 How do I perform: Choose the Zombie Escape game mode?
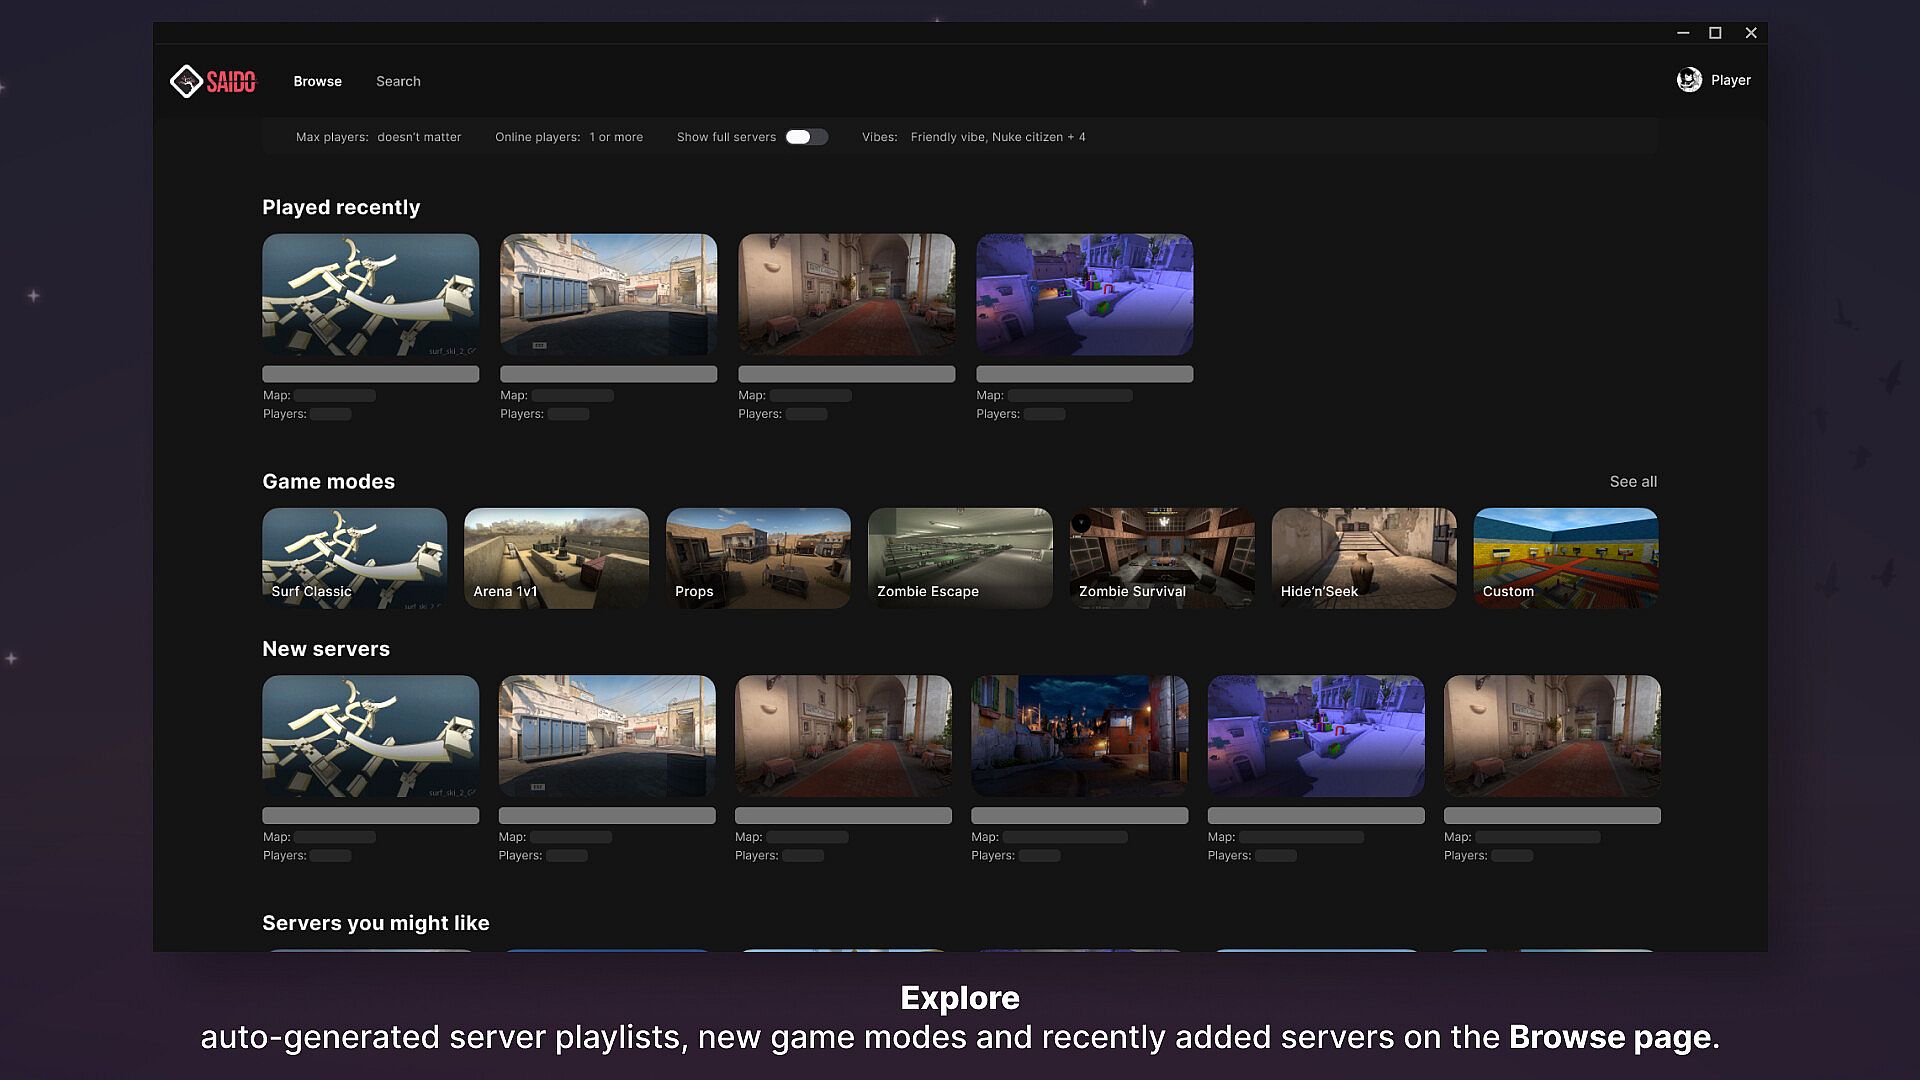pyautogui.click(x=960, y=558)
